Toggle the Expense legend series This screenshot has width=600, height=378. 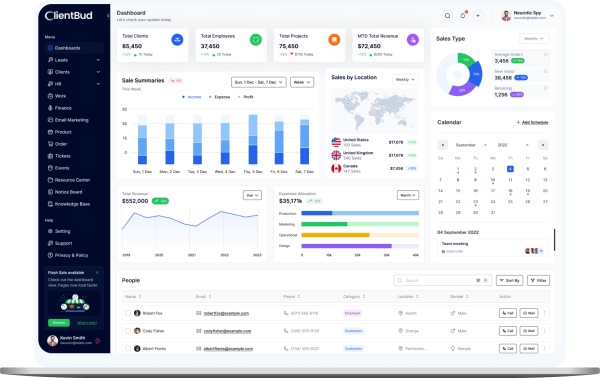pos(220,97)
